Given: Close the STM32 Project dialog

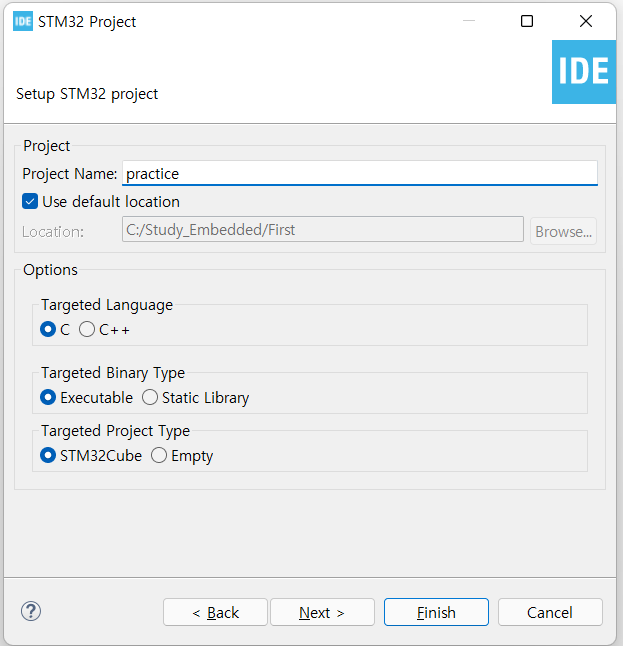Looking at the screenshot, I should [x=586, y=21].
